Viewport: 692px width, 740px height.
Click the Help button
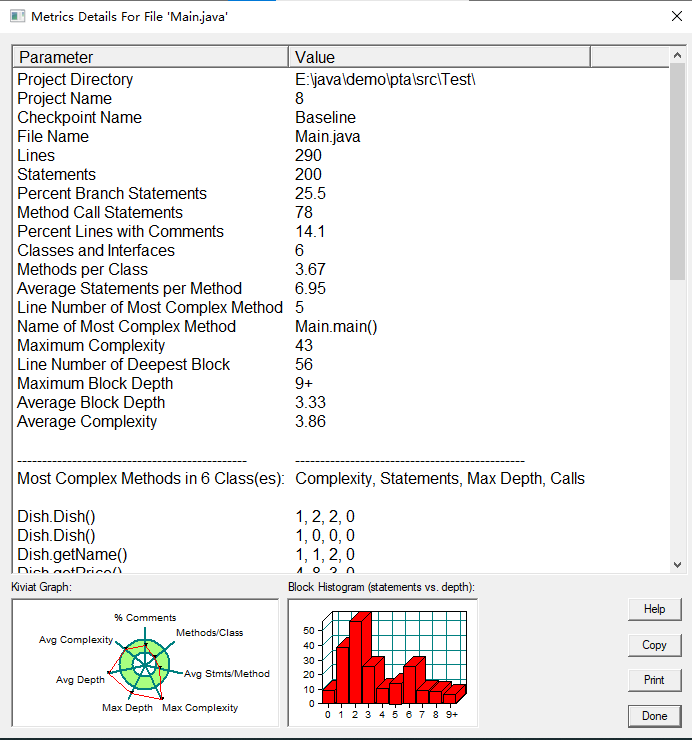(x=654, y=609)
